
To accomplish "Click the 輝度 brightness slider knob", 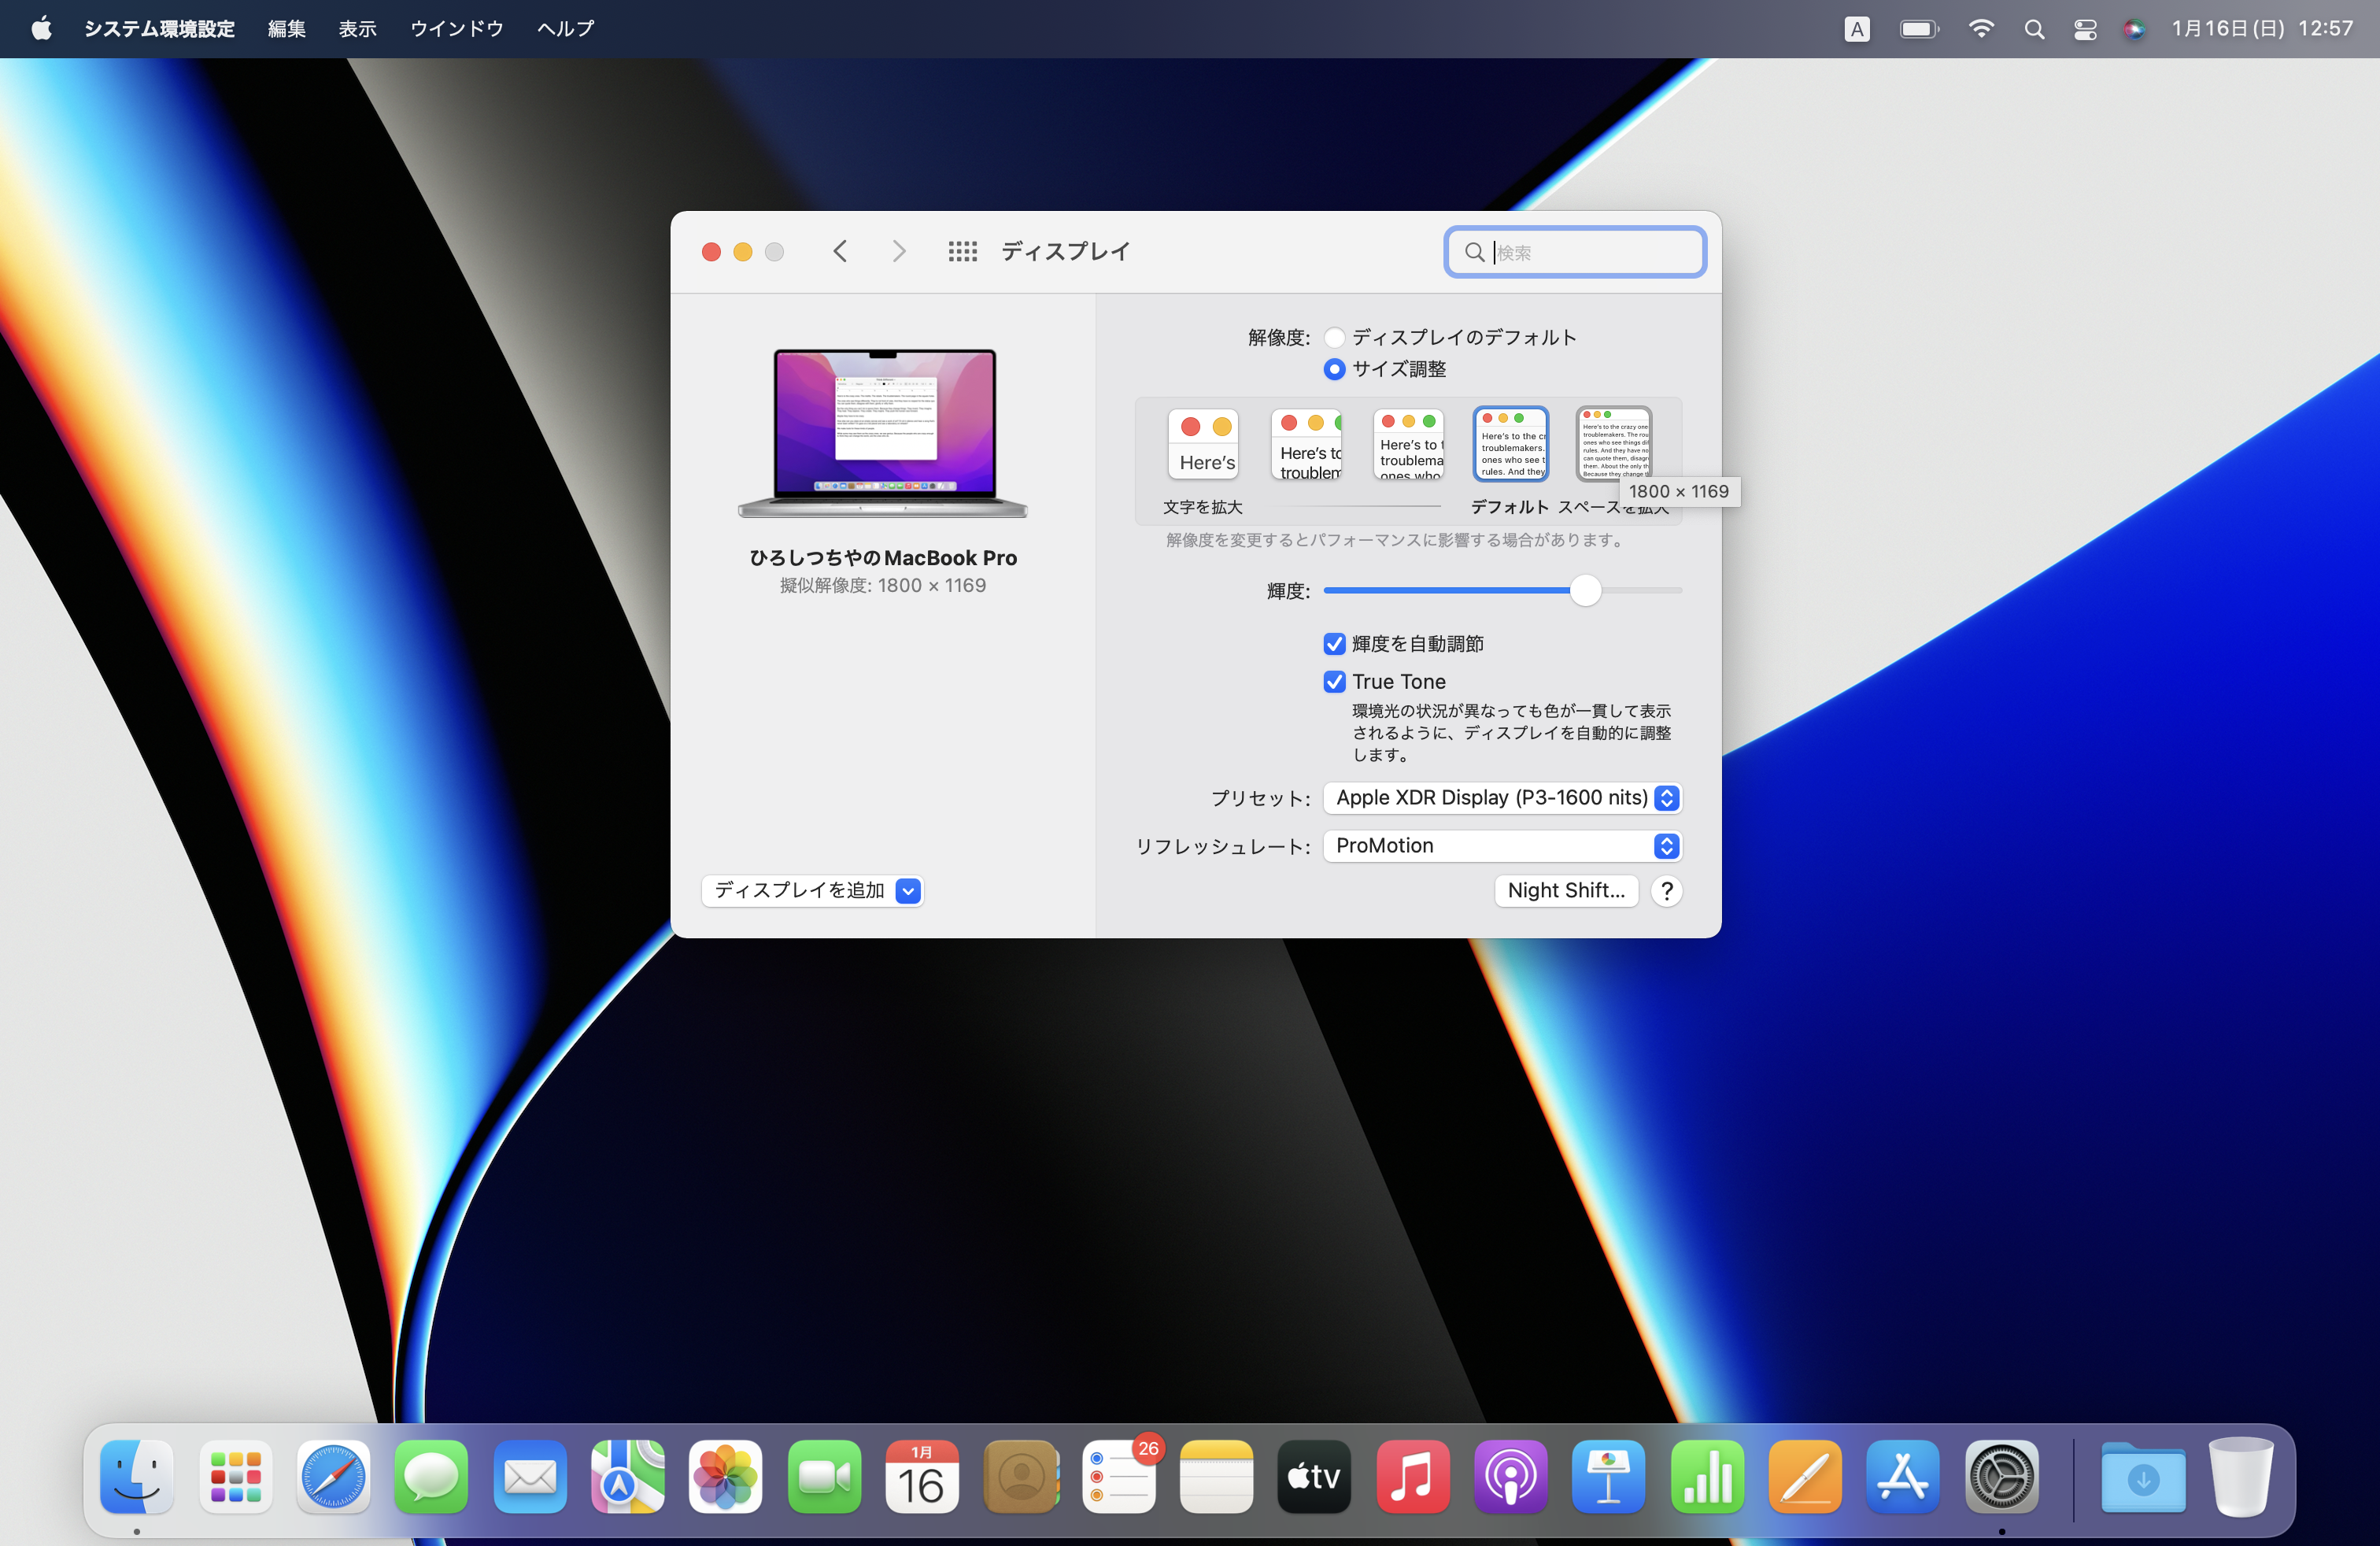I will tap(1585, 590).
